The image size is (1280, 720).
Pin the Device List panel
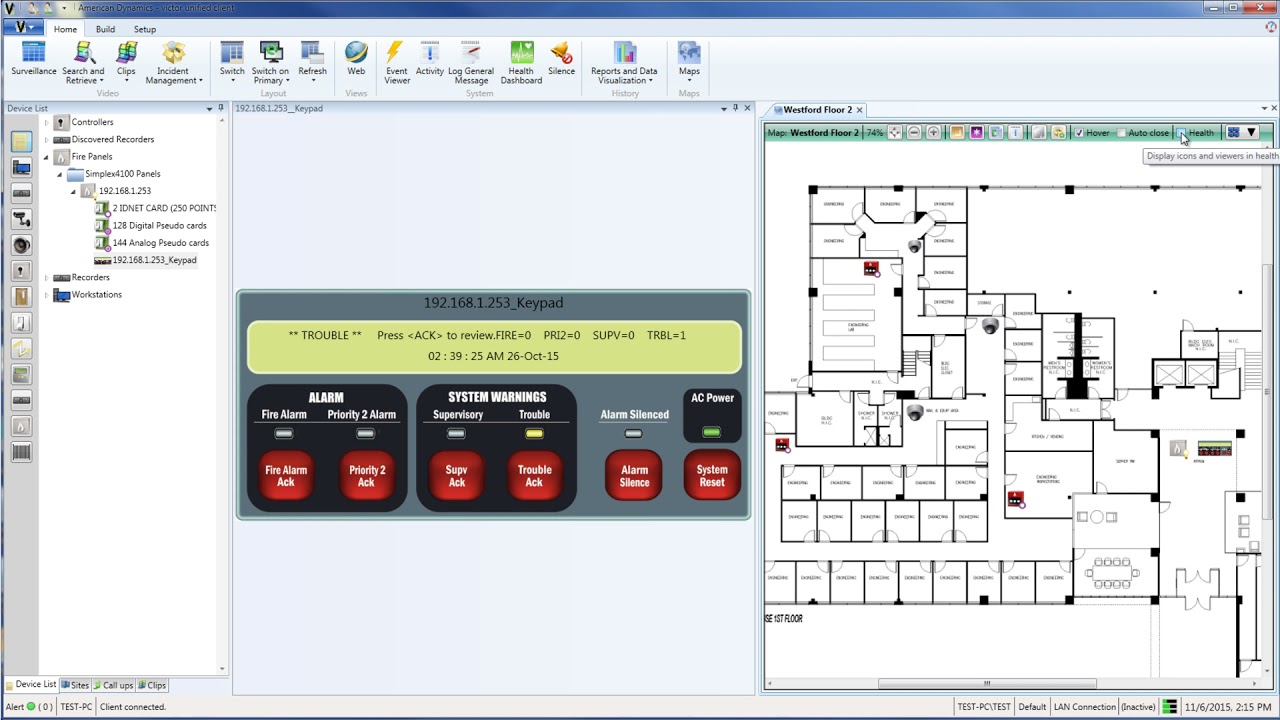coord(220,108)
